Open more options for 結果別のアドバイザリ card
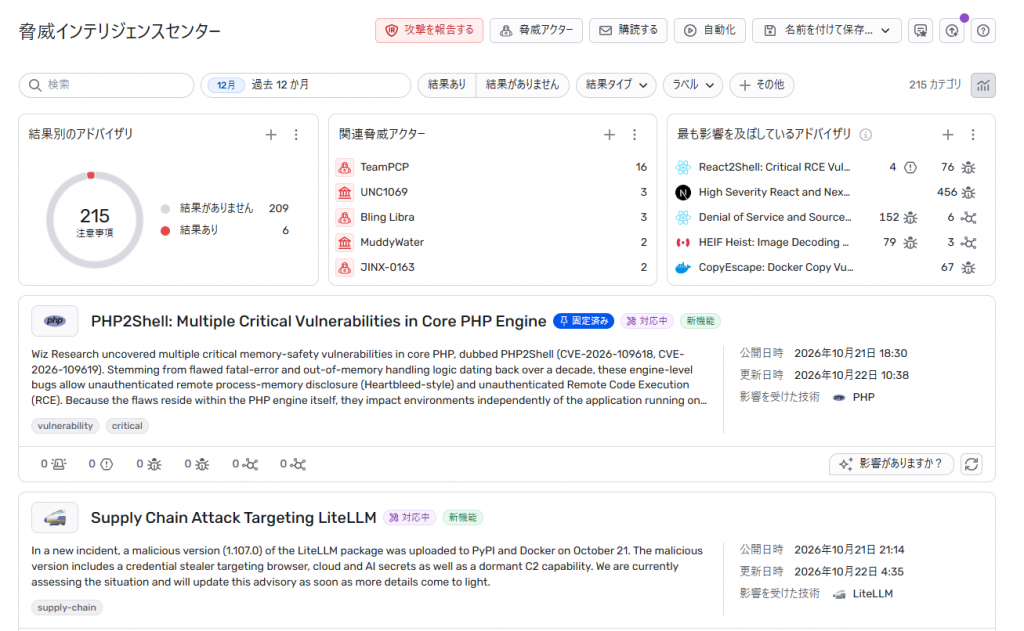 point(296,135)
